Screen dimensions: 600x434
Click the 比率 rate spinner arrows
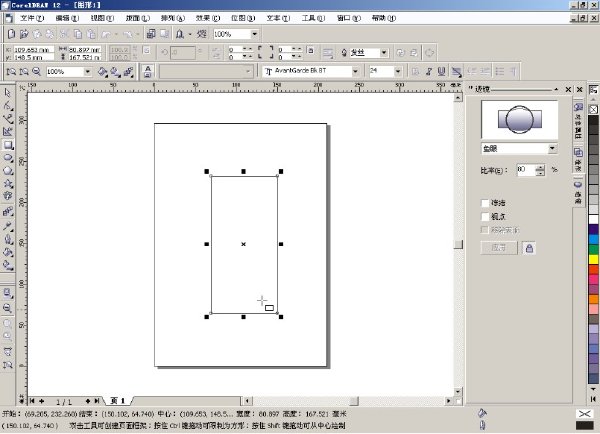click(x=540, y=170)
